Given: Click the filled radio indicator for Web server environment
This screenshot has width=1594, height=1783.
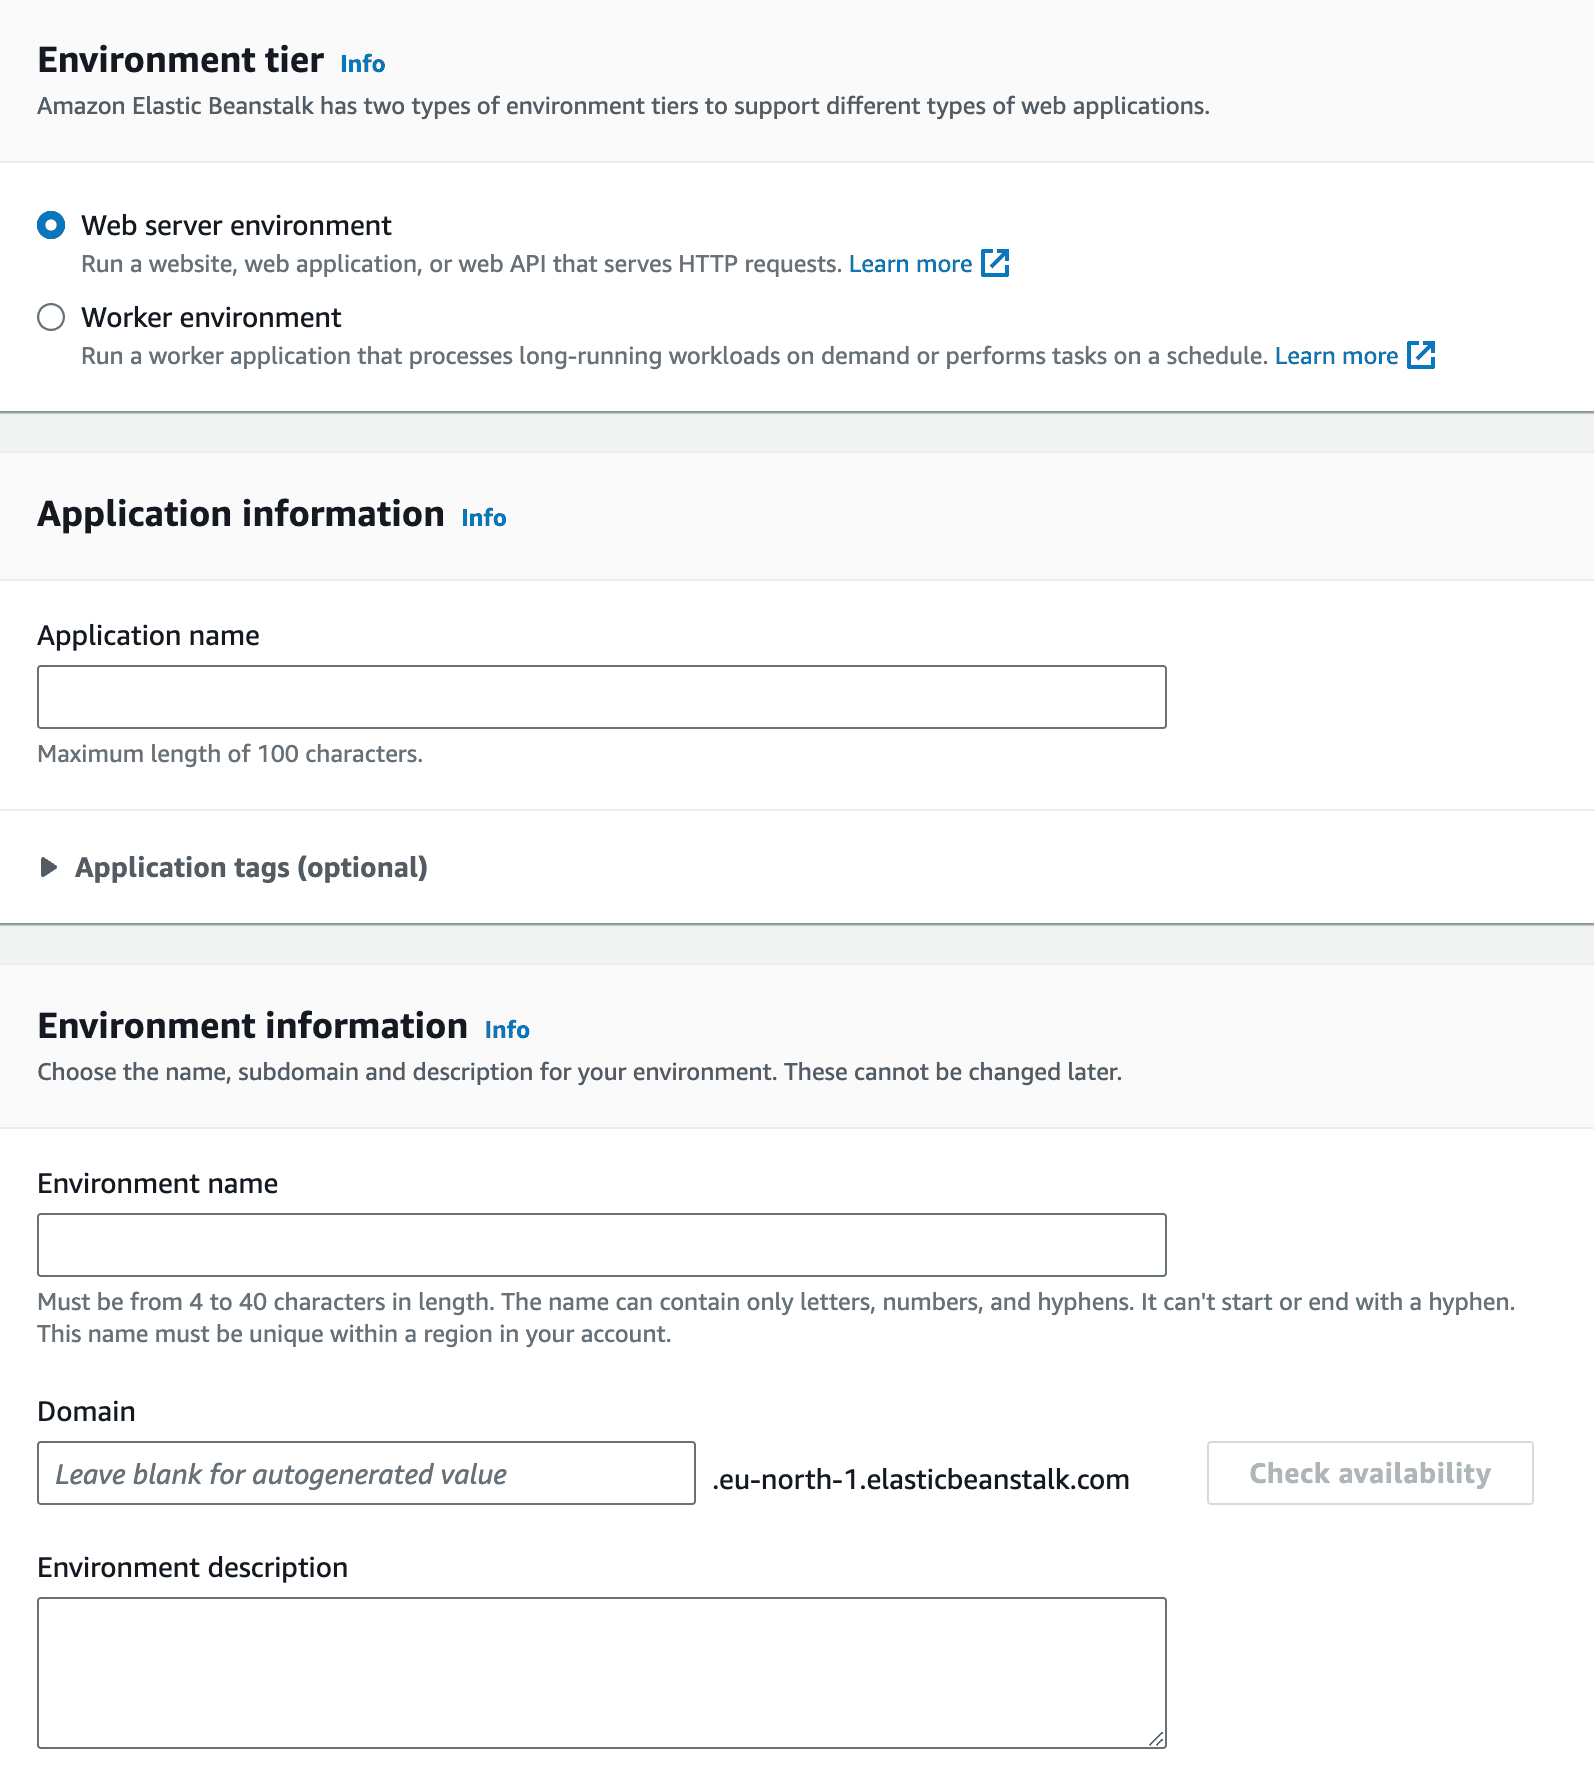Looking at the screenshot, I should 51,226.
